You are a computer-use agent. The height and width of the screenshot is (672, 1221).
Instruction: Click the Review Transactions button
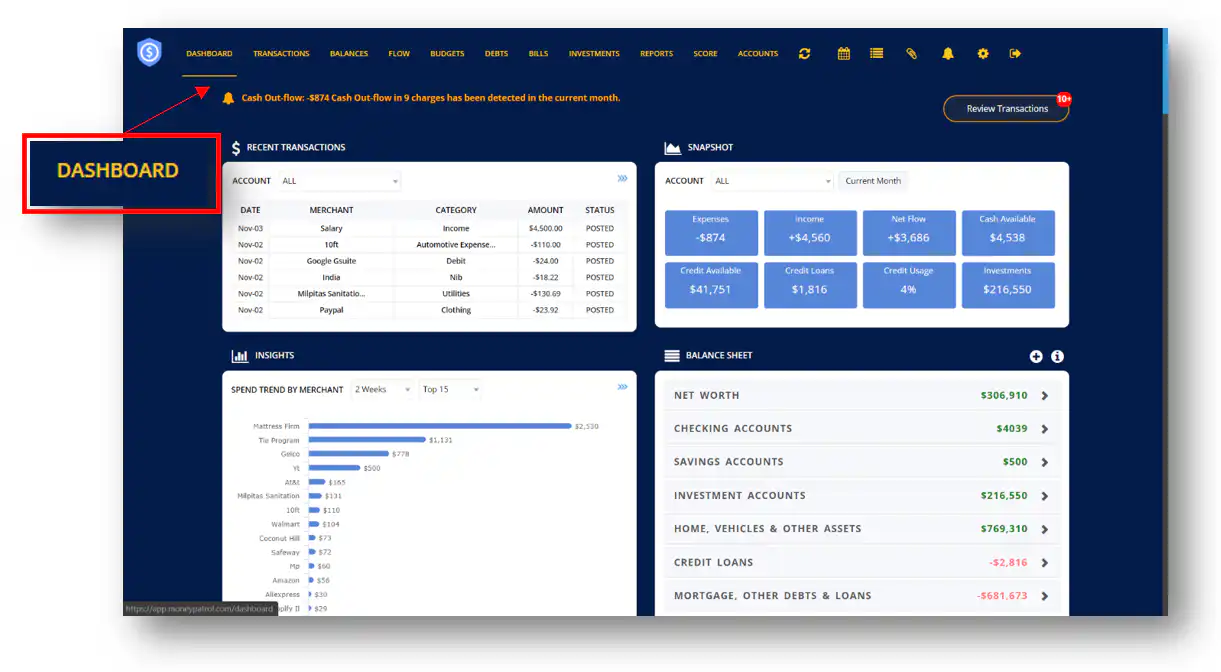pyautogui.click(x=1006, y=109)
